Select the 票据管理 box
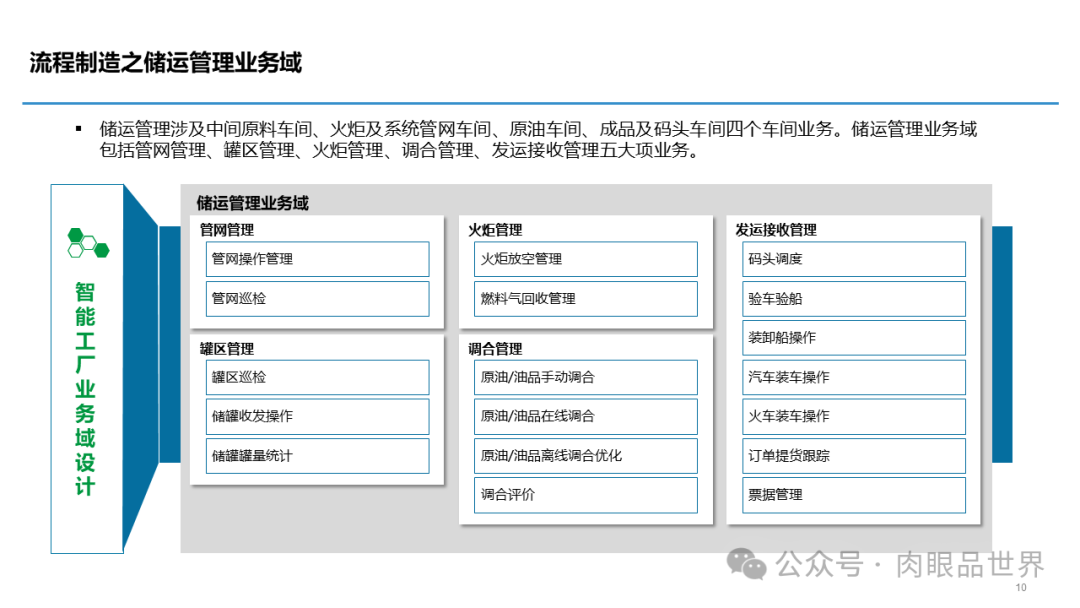This screenshot has width=1080, height=608. [x=854, y=495]
